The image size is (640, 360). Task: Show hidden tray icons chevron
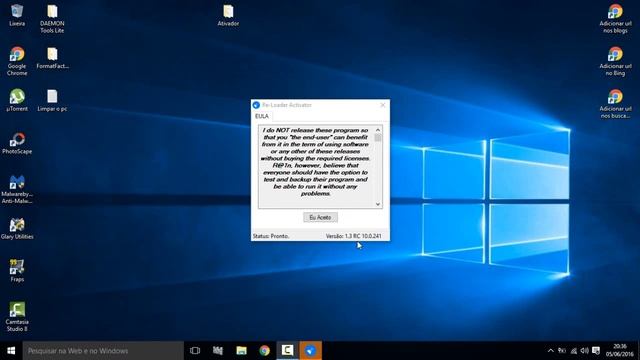pyautogui.click(x=551, y=351)
